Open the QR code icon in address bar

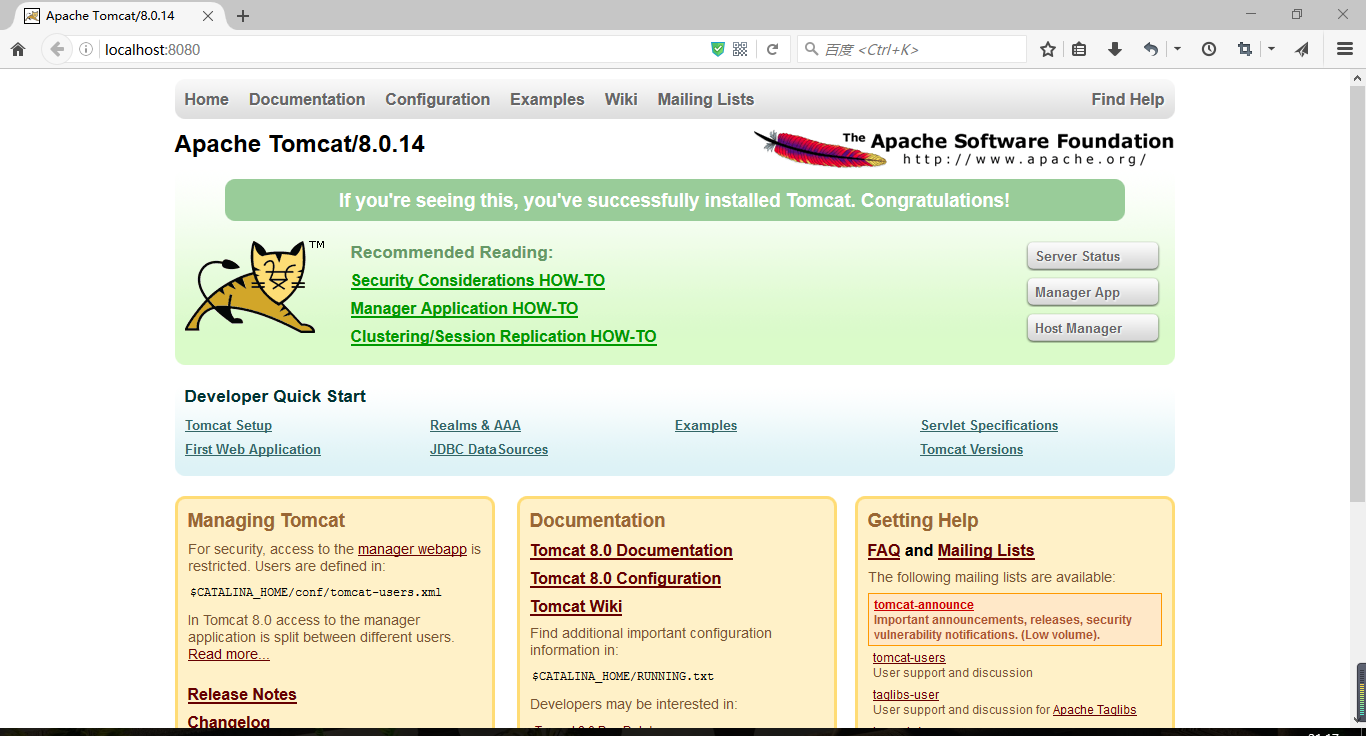740,49
